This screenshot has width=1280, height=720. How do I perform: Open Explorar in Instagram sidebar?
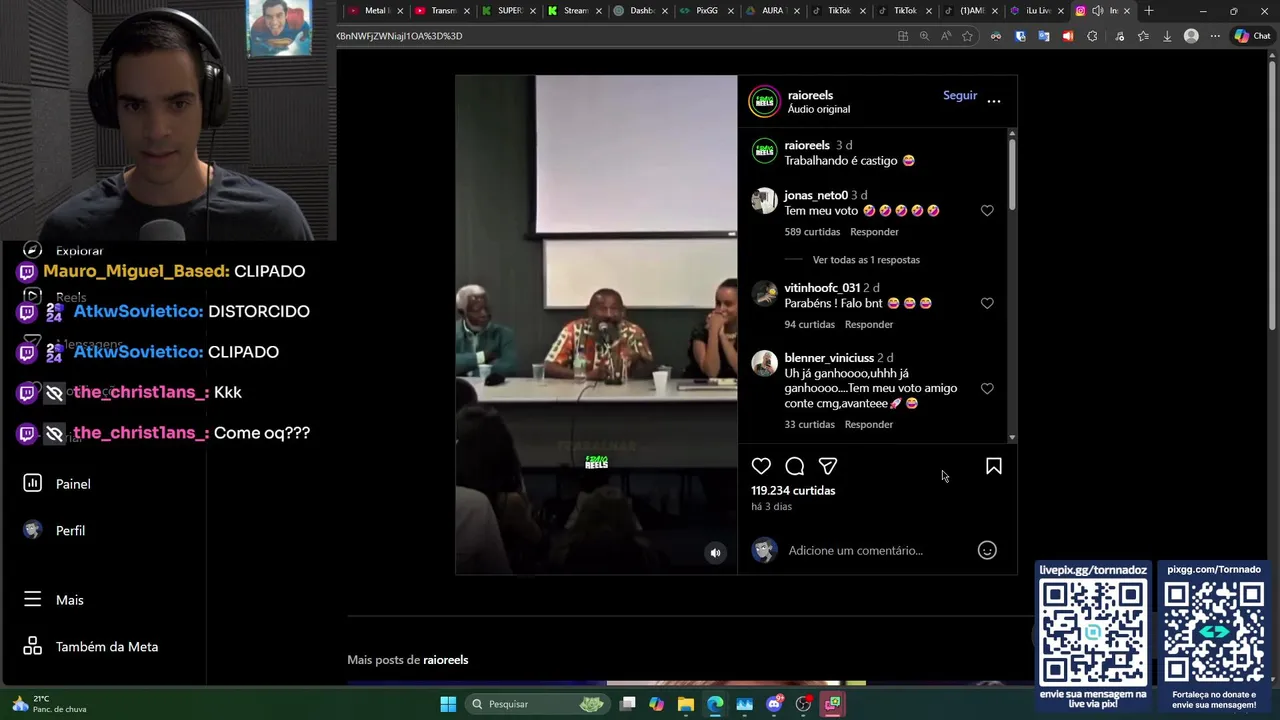pos(65,250)
